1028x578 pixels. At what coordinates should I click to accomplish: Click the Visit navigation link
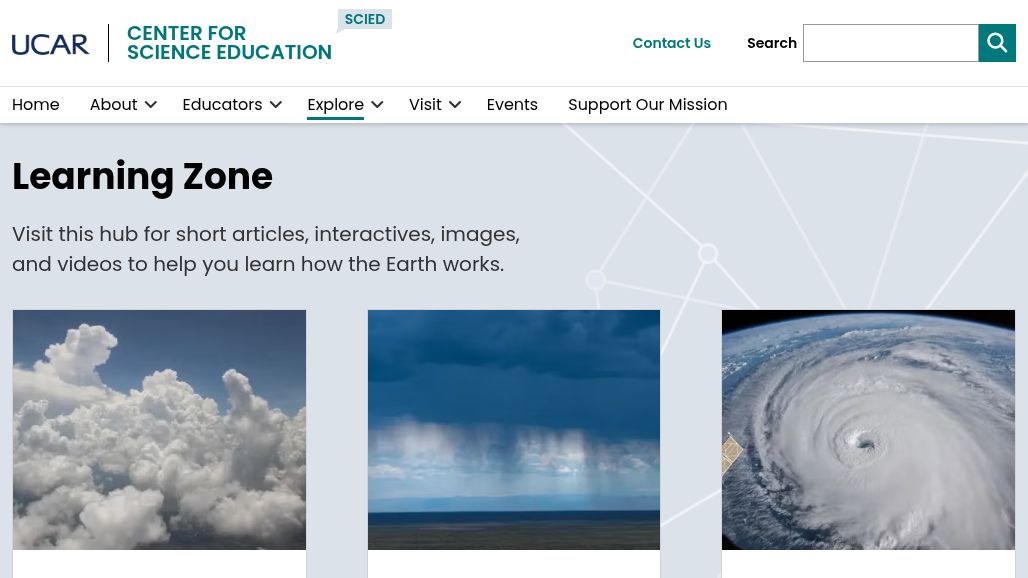click(x=425, y=104)
